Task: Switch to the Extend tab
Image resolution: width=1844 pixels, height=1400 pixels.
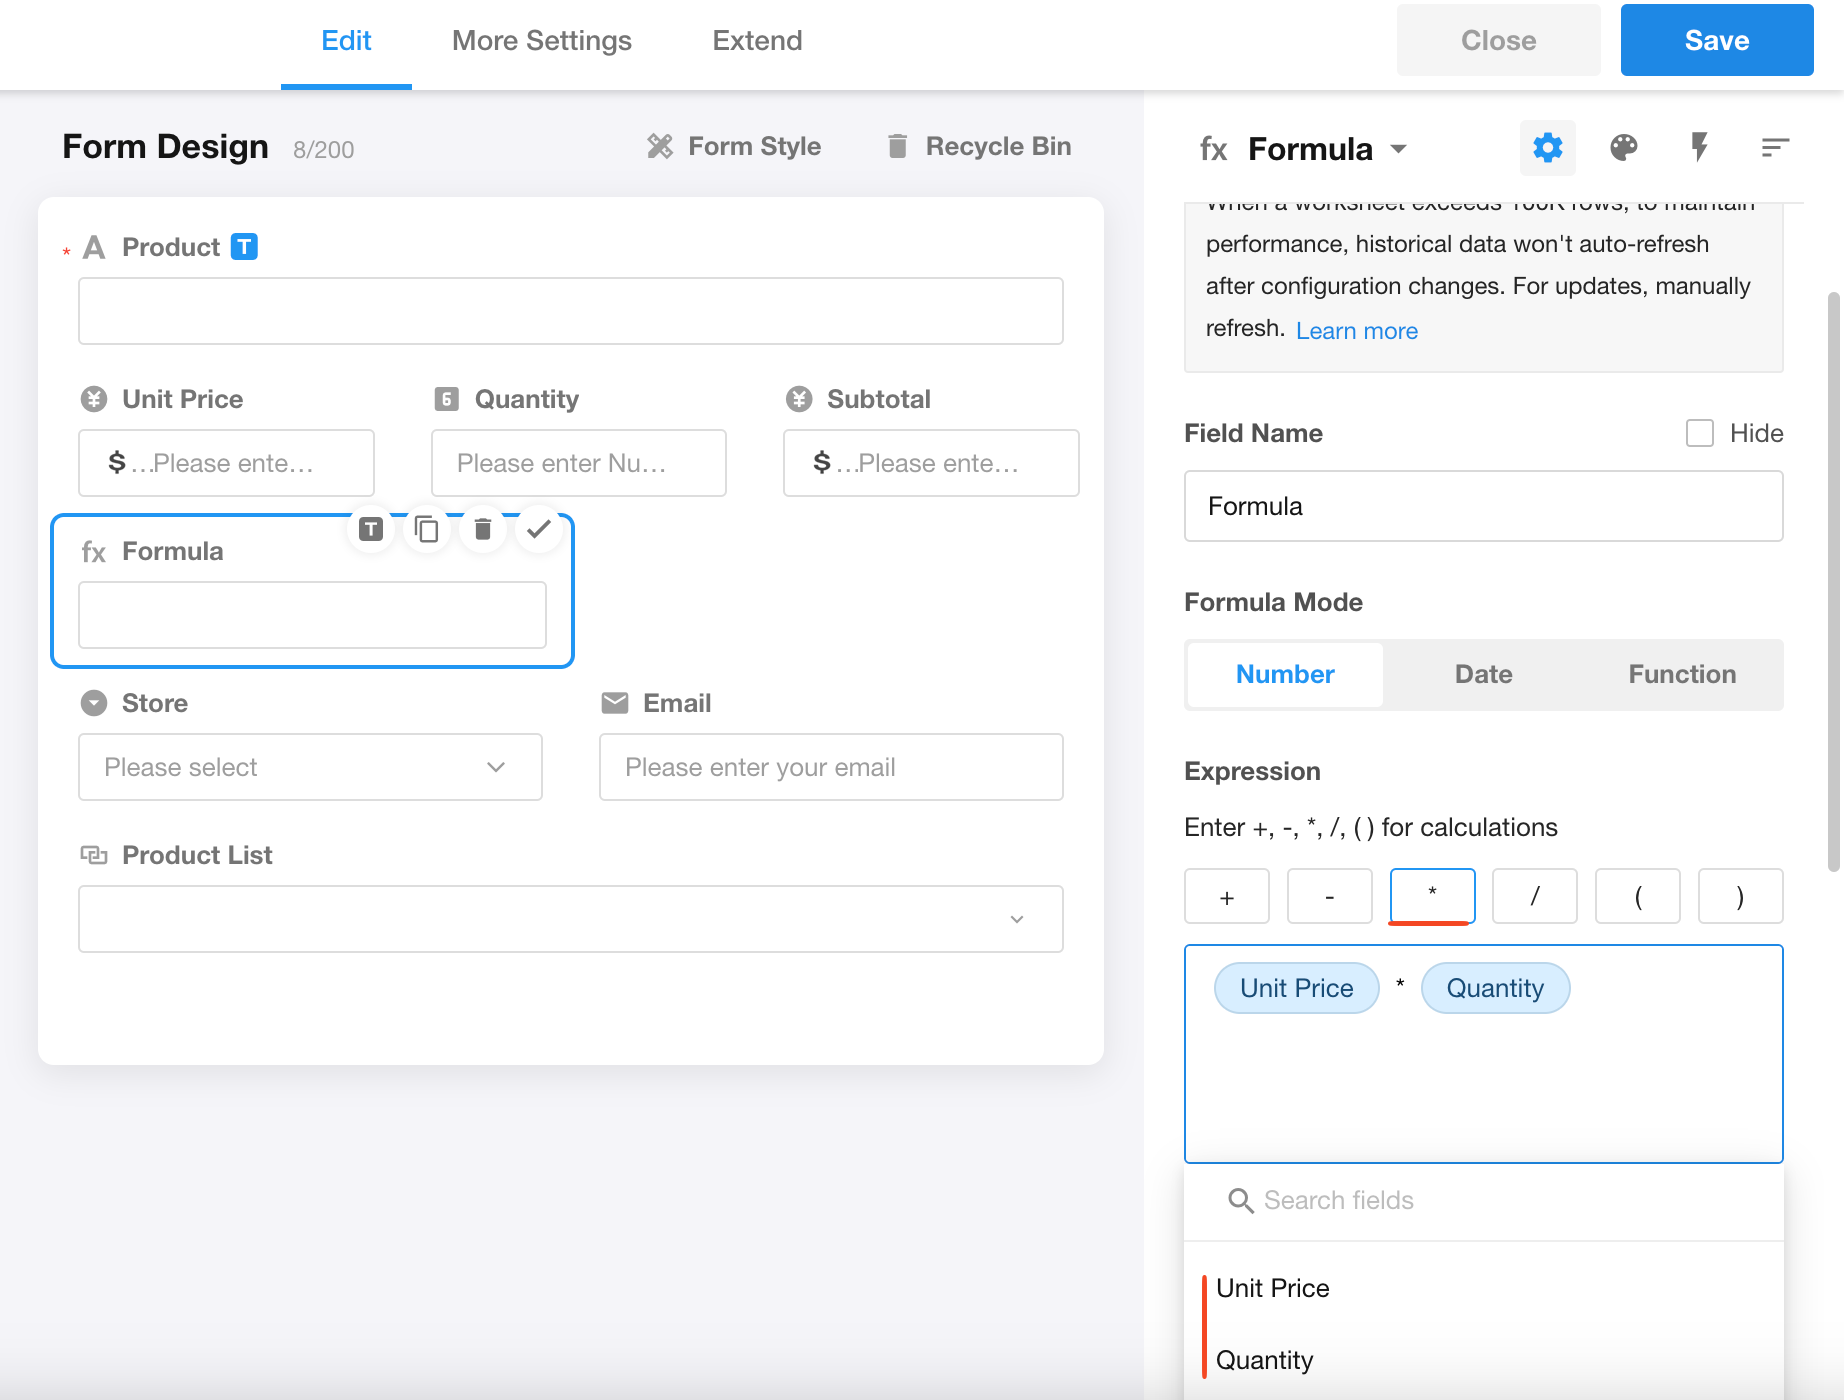Action: tap(757, 41)
